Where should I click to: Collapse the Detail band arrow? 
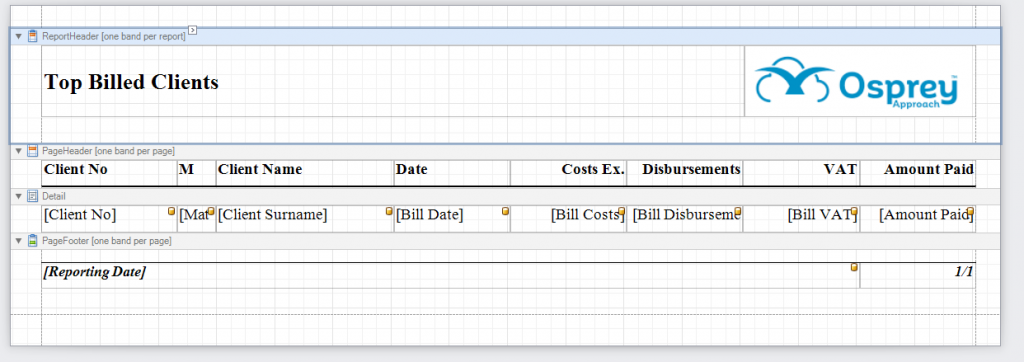tap(19, 196)
